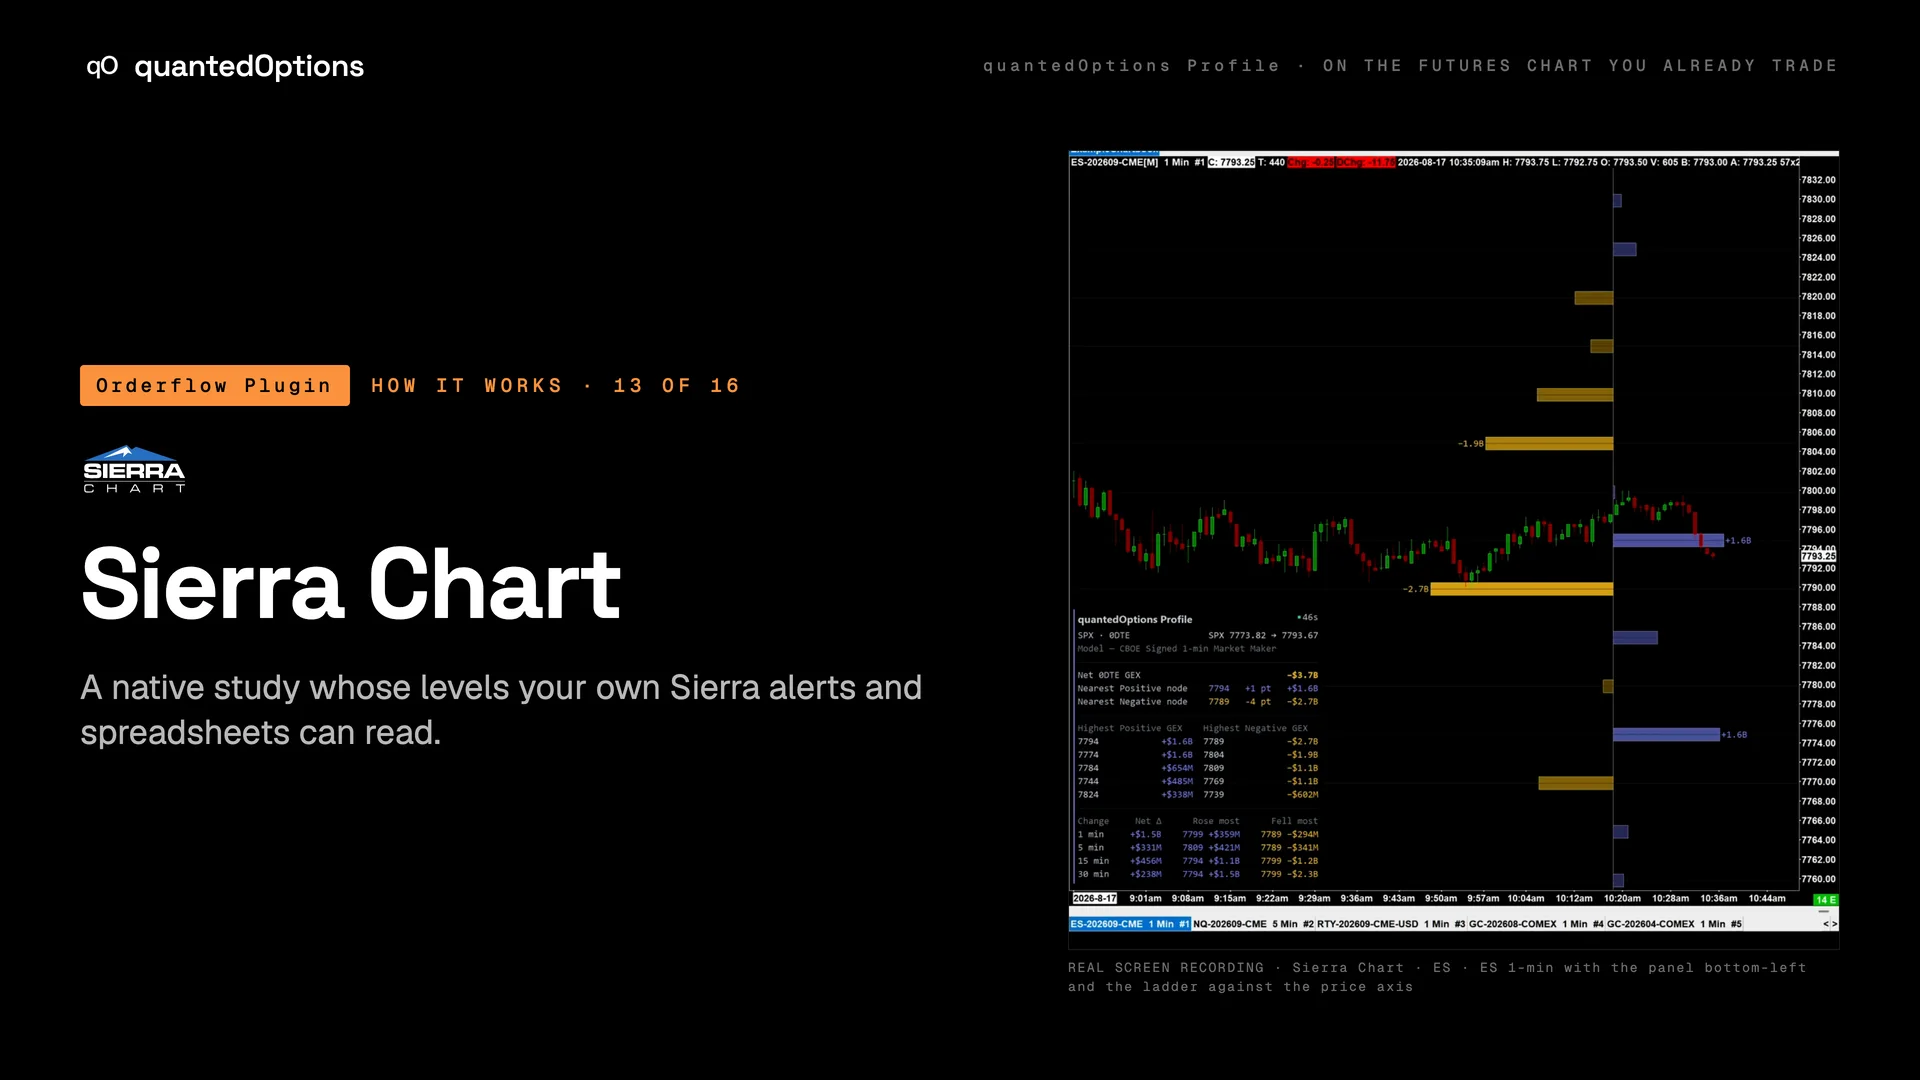This screenshot has width=1920, height=1080.
Task: Click the "Highest Negative GEX" column header
Action: click(x=1255, y=728)
